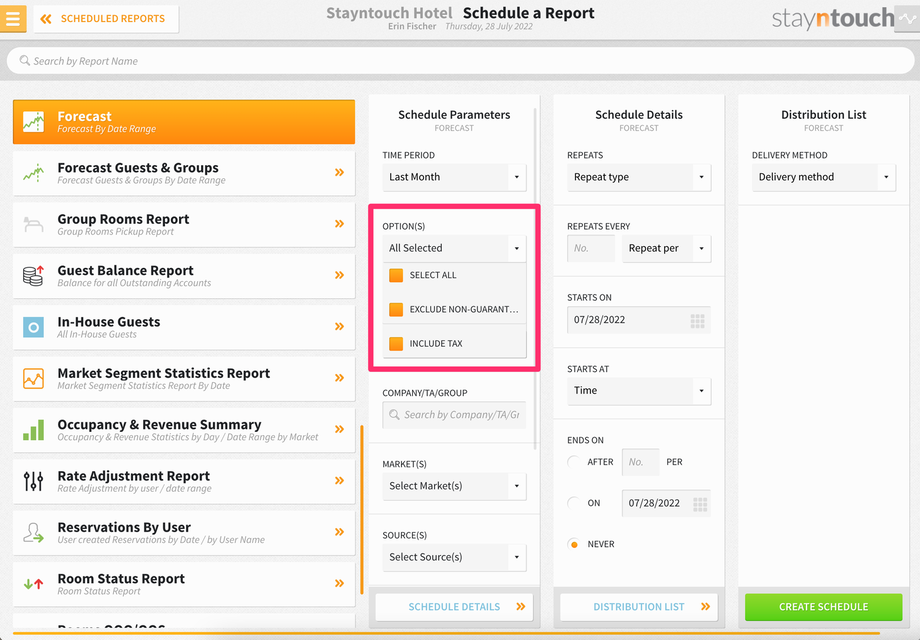920x640 pixels.
Task: Select the Rate Adjustment Report entry
Action: coord(184,481)
